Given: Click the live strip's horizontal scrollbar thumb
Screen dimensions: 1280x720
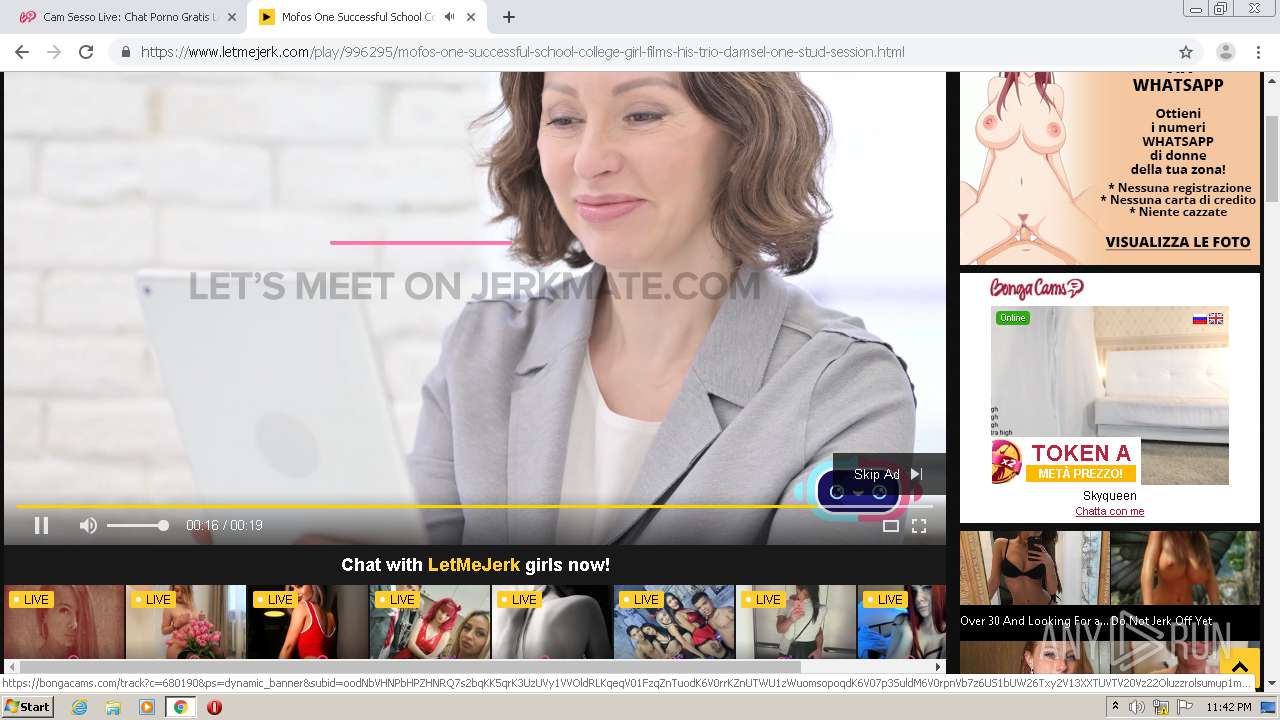Looking at the screenshot, I should pyautogui.click(x=410, y=667).
